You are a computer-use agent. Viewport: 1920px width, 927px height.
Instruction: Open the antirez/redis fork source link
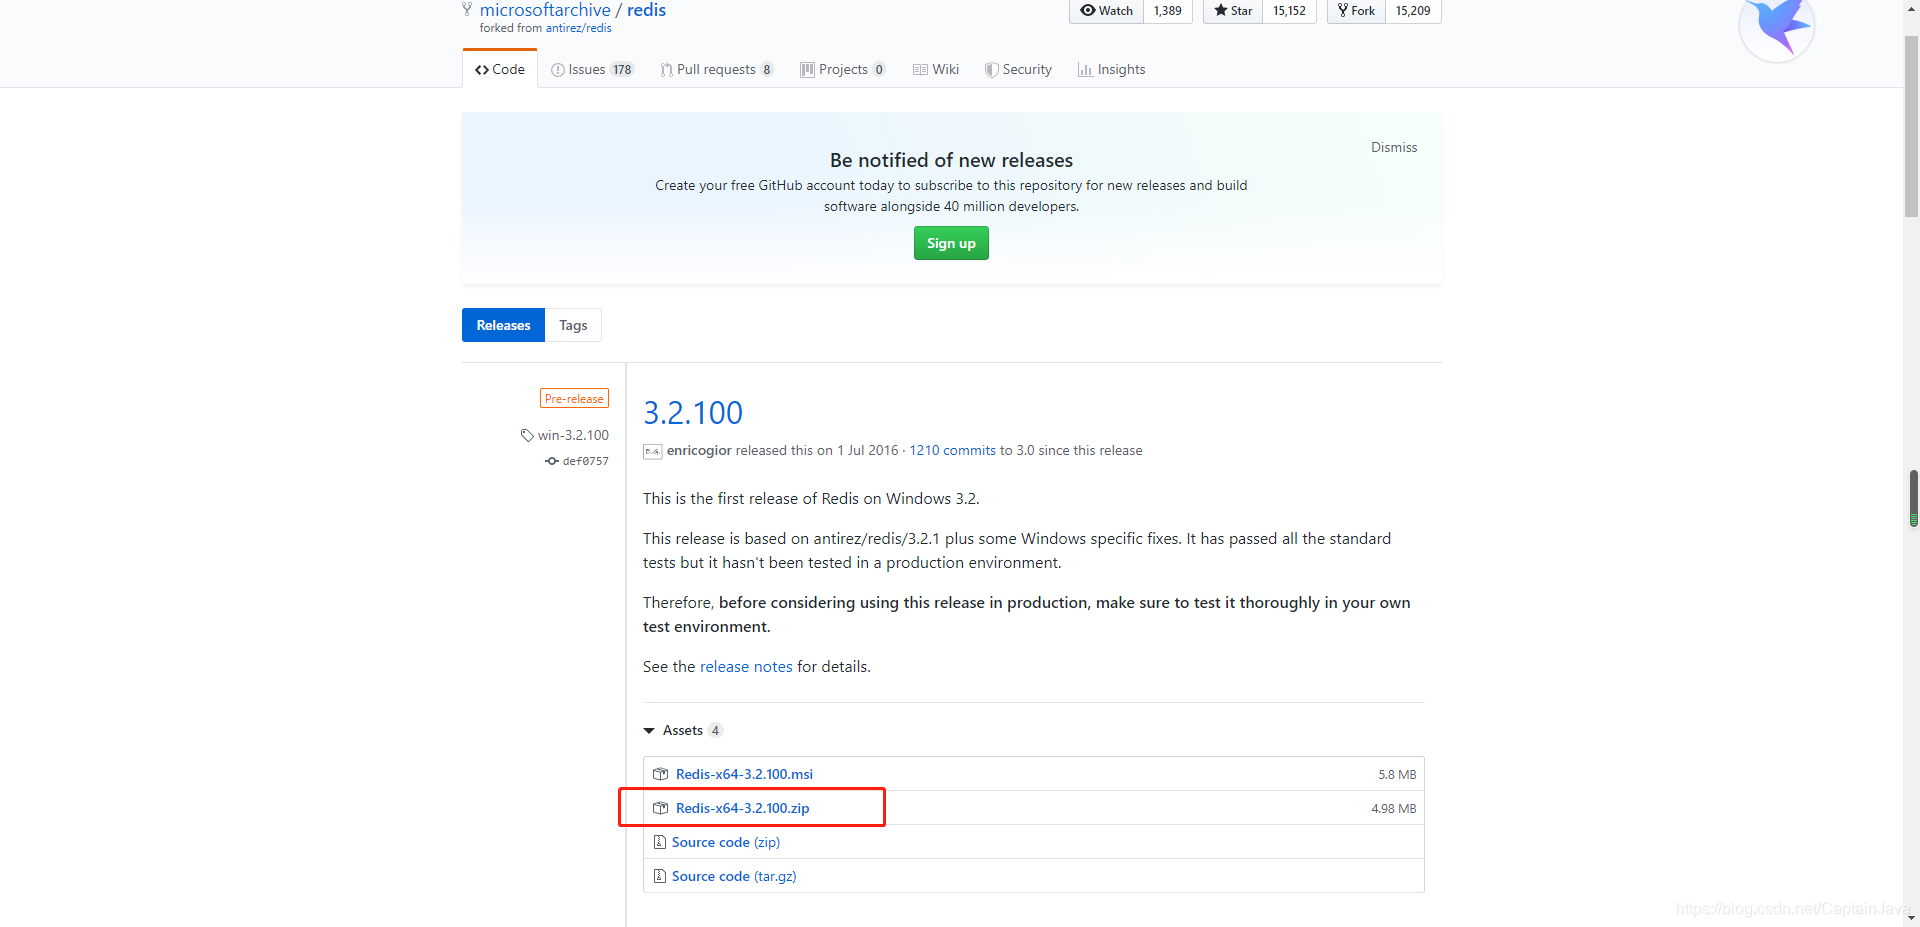[579, 28]
